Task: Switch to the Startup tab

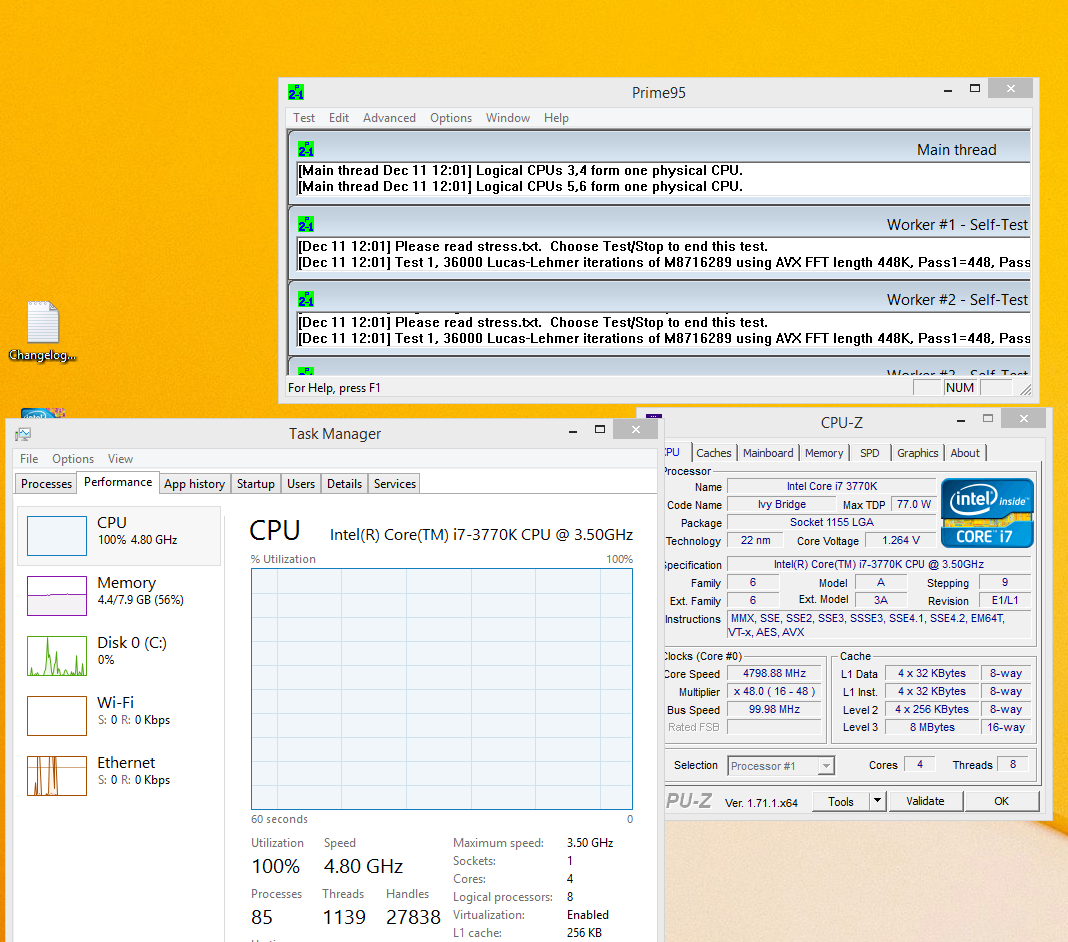Action: [255, 484]
